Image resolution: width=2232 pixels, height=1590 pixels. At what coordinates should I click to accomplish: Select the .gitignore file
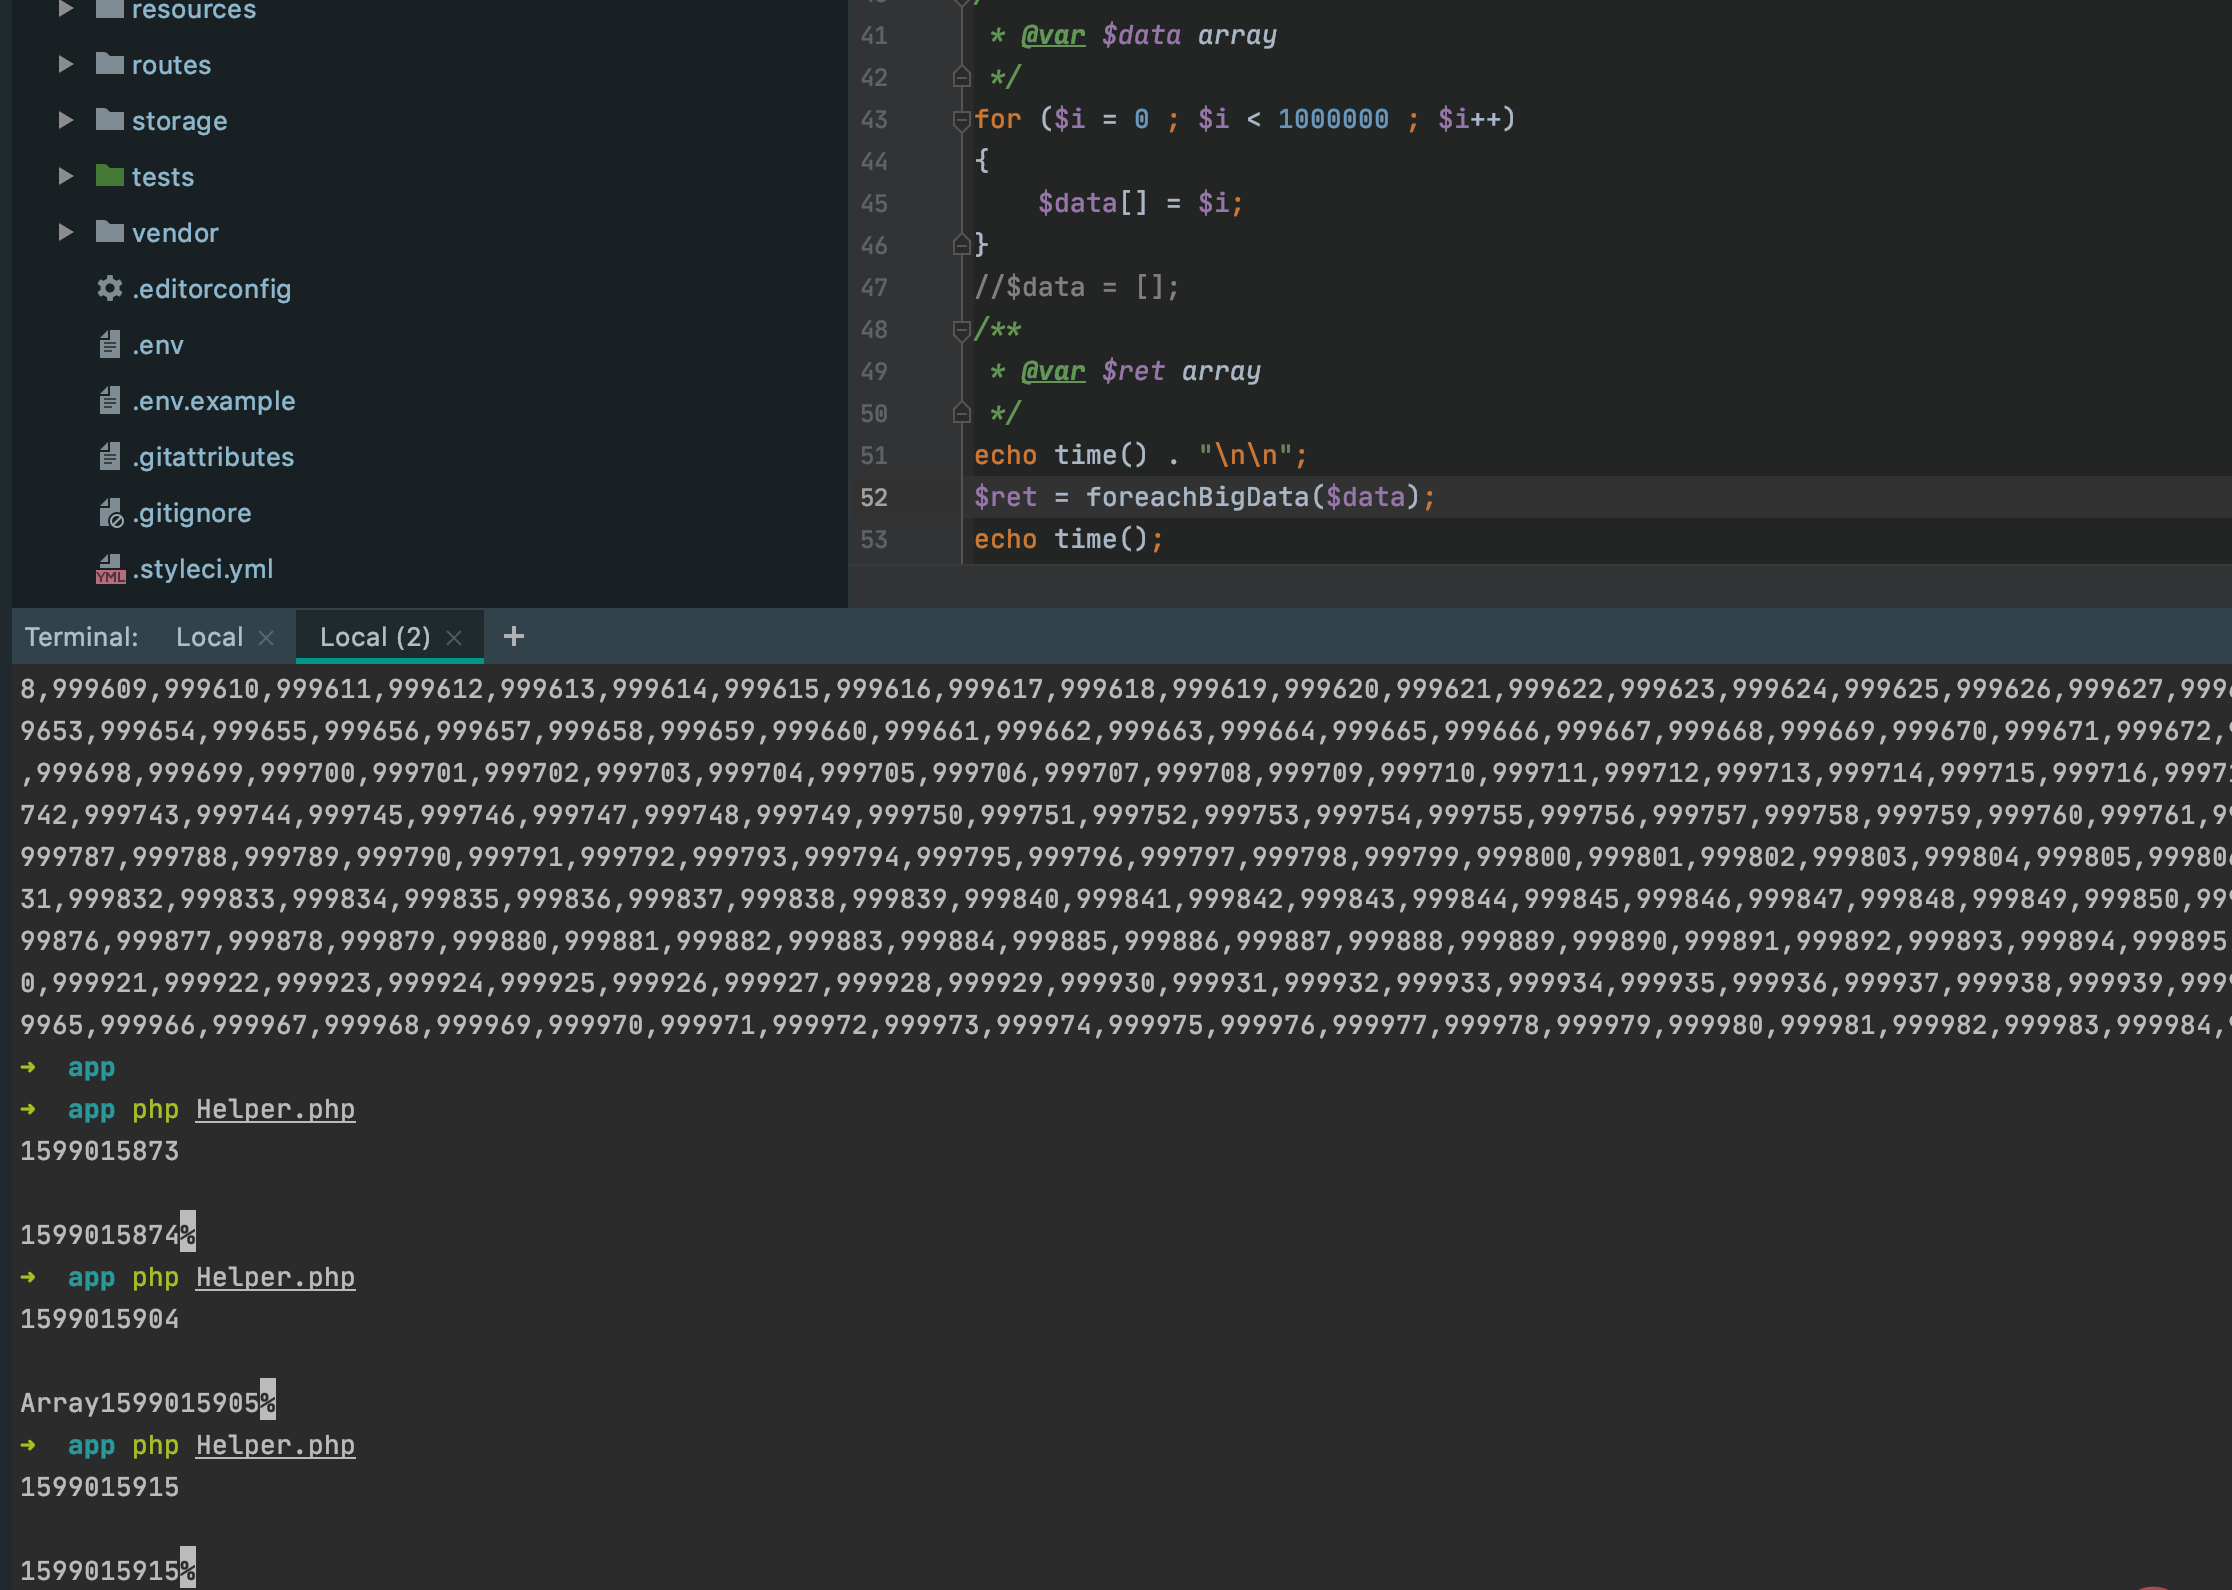pos(192,513)
